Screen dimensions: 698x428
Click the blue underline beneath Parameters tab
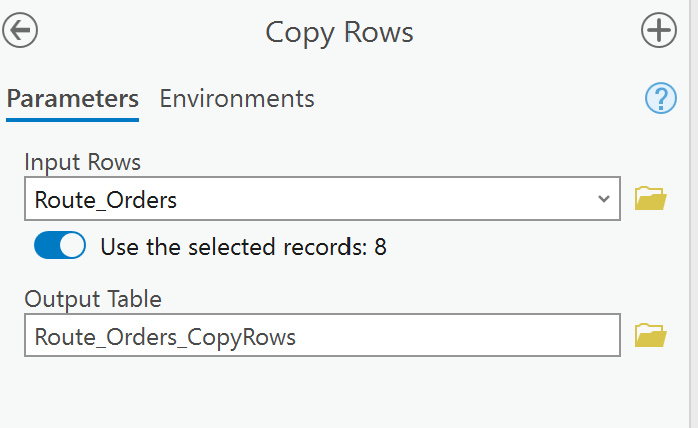[x=72, y=120]
